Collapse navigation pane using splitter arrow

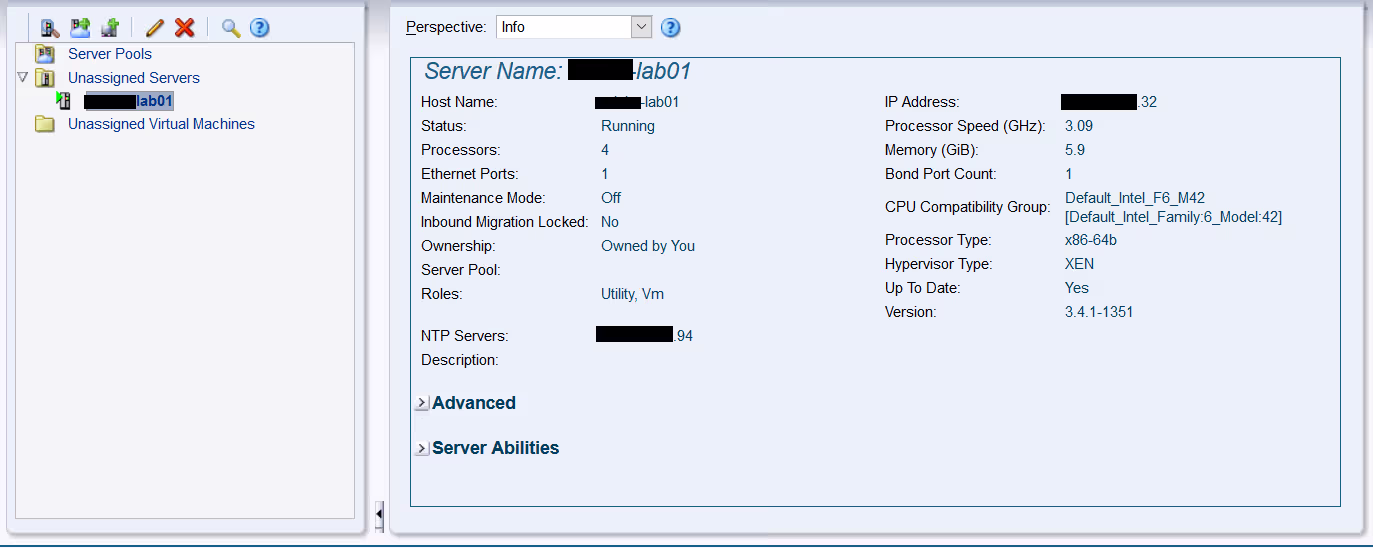380,515
